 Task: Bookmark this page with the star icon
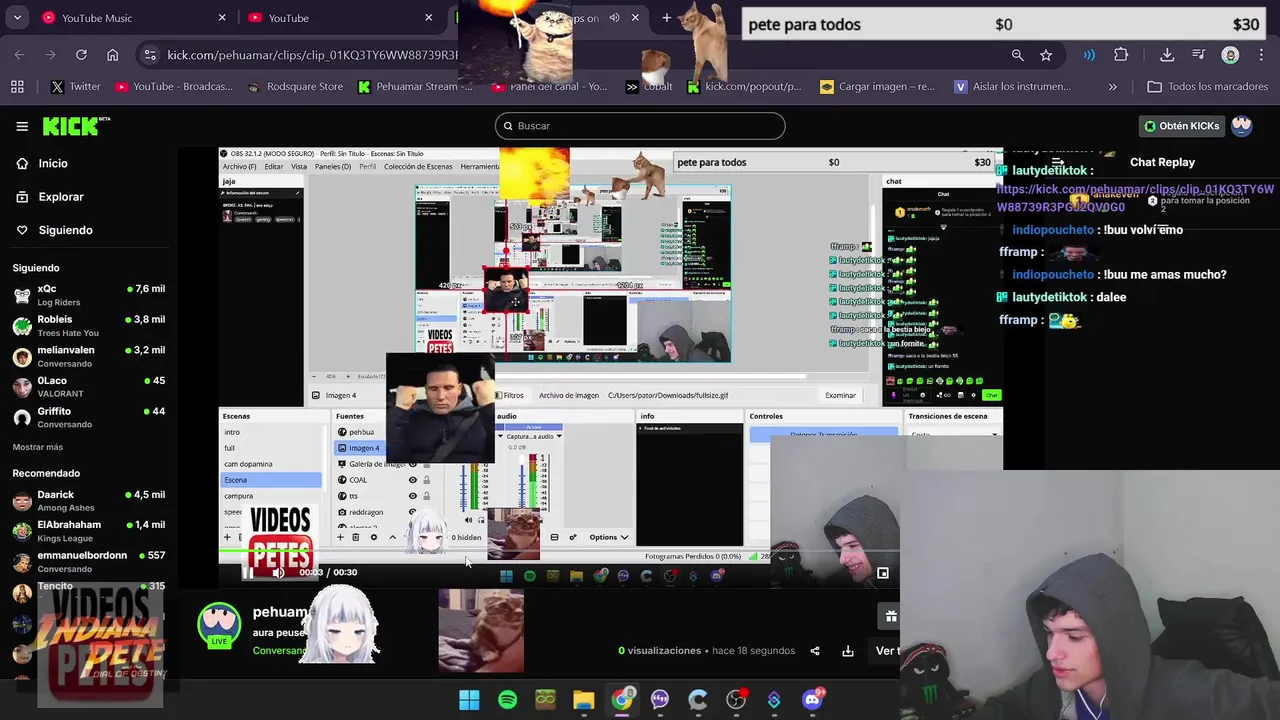(x=1046, y=55)
